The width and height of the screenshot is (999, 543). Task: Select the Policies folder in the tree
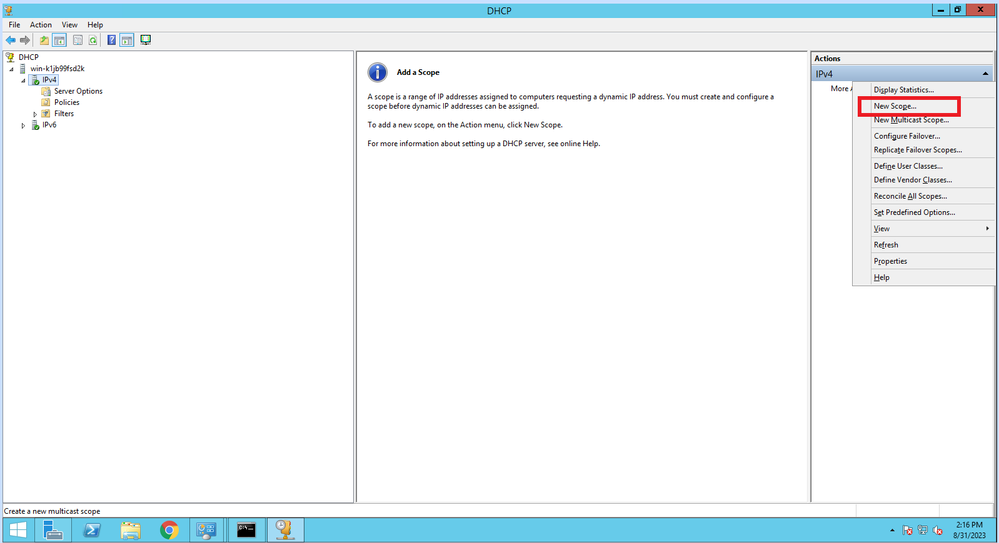tap(66, 102)
